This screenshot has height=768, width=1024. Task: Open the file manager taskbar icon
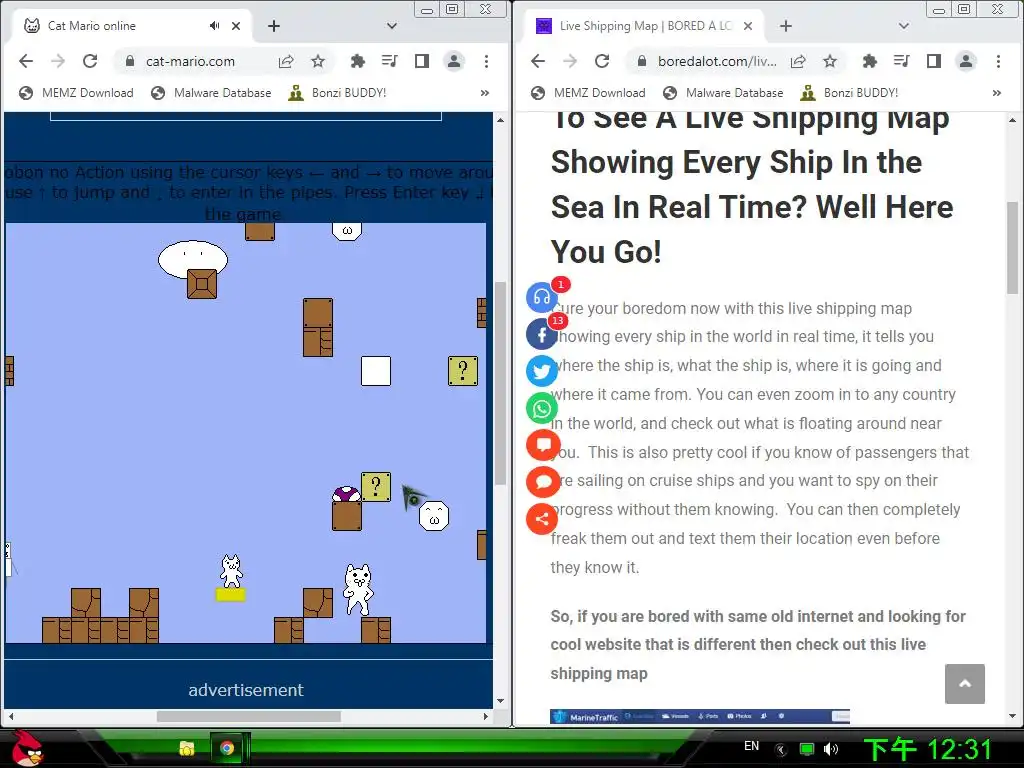(x=187, y=748)
